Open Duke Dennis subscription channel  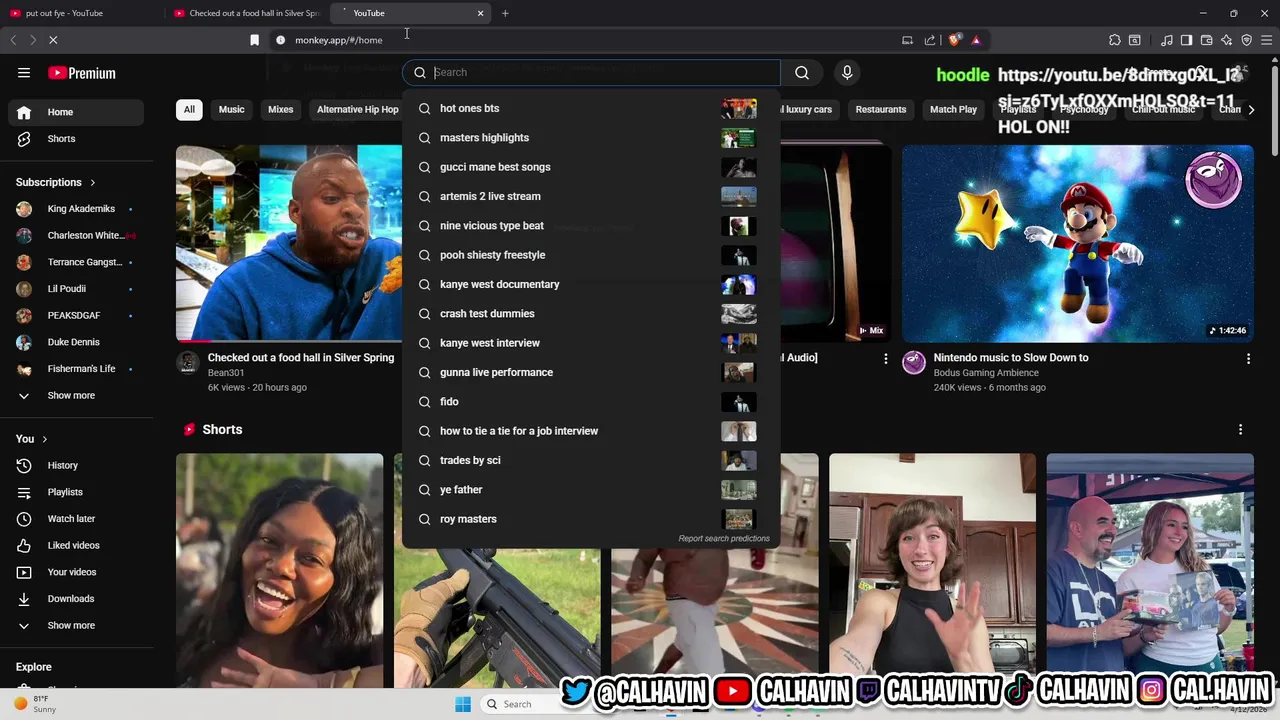pyautogui.click(x=76, y=342)
